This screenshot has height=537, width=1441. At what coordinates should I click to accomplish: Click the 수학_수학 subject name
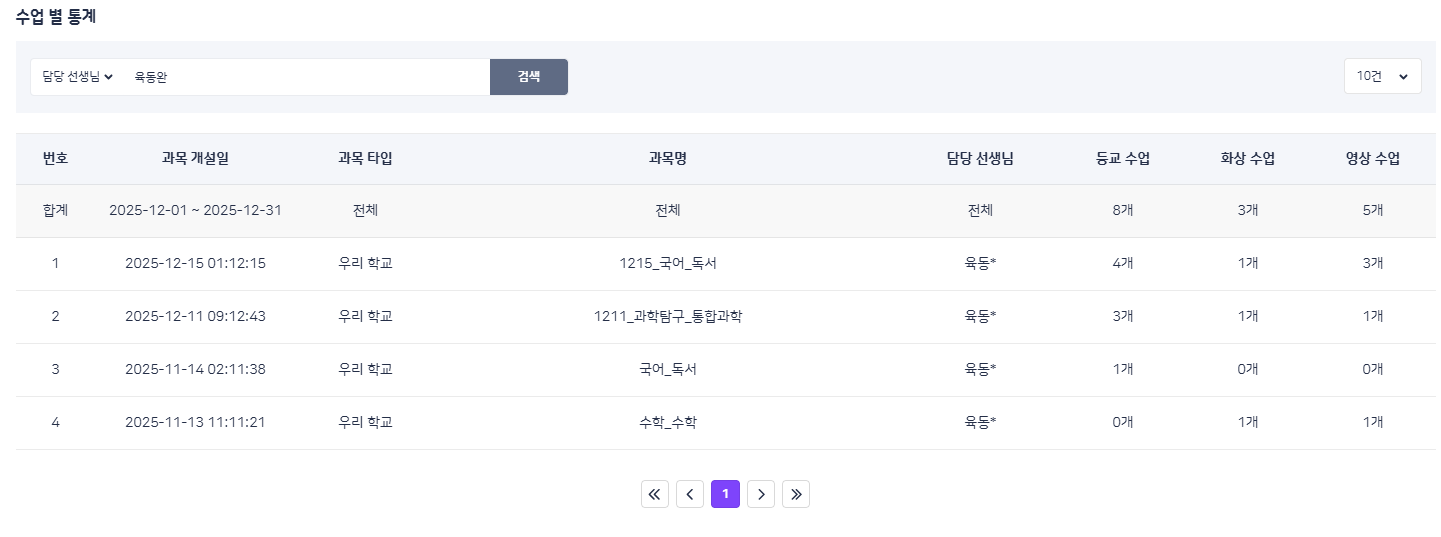click(667, 422)
